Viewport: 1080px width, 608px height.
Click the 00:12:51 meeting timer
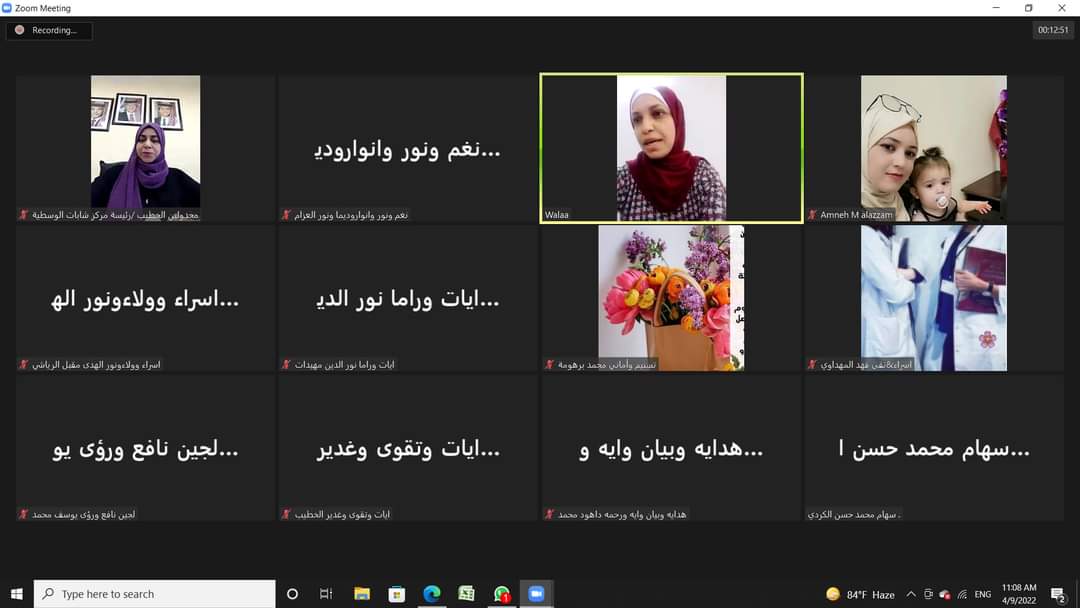pyautogui.click(x=1053, y=30)
